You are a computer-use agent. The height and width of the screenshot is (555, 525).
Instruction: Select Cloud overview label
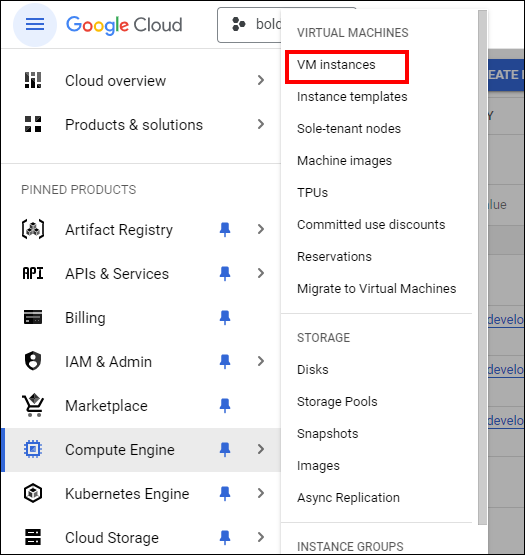click(x=115, y=81)
